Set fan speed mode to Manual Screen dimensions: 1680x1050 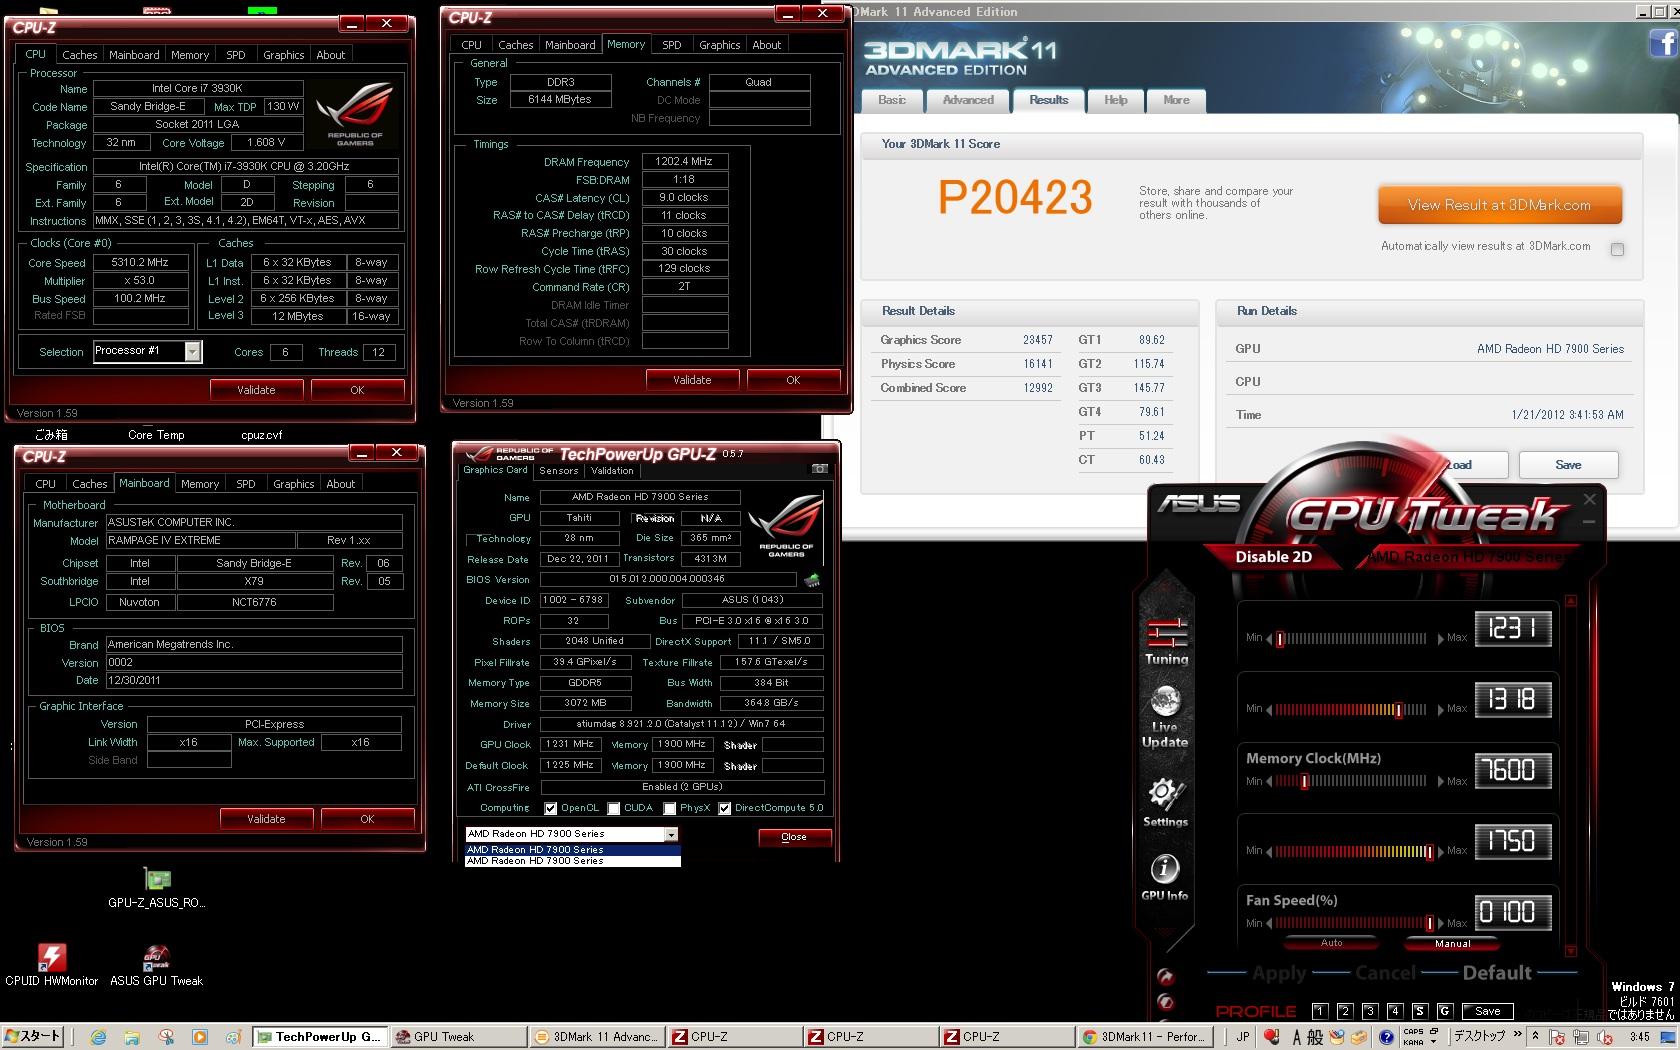point(1452,943)
